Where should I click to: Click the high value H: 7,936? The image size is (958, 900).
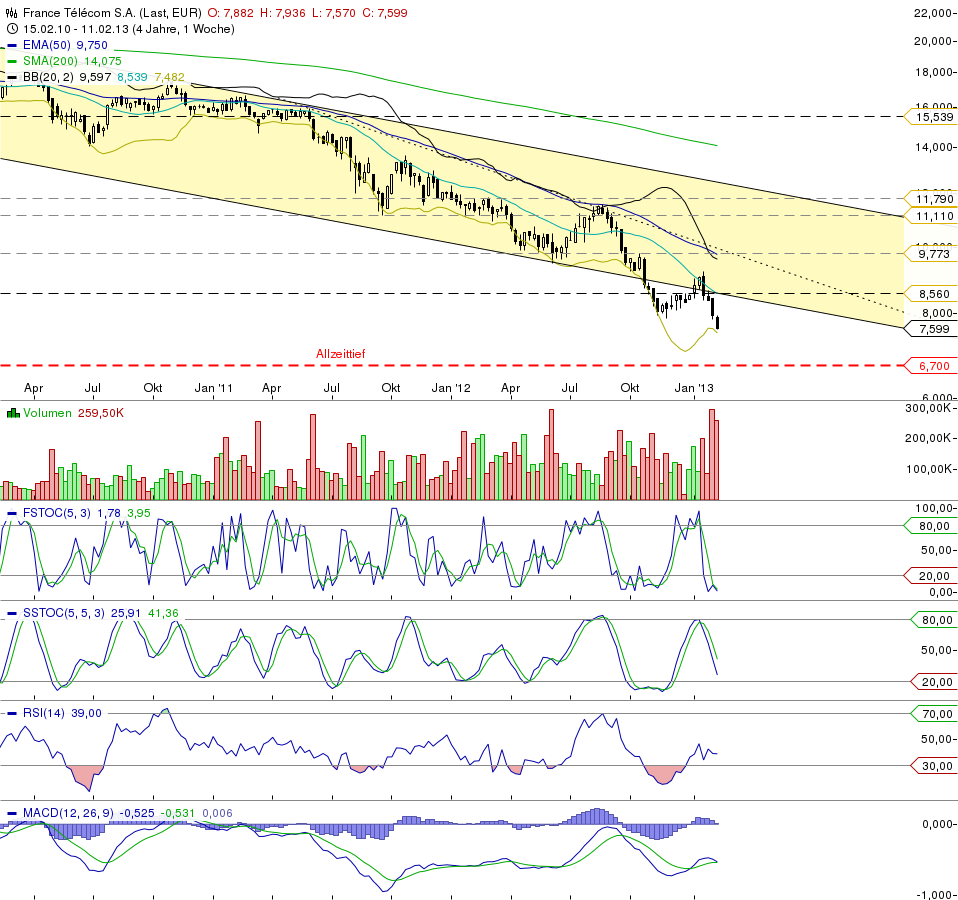(x=283, y=12)
